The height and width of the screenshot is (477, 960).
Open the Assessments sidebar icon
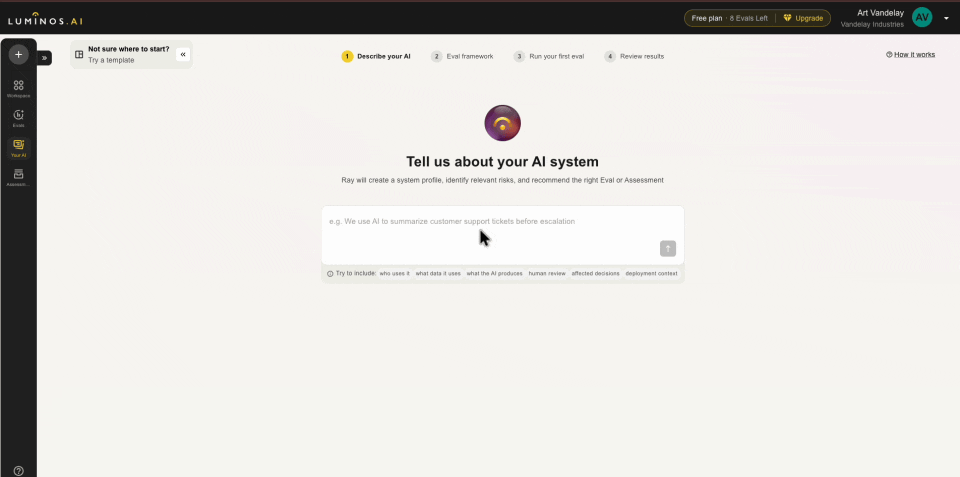point(18,178)
